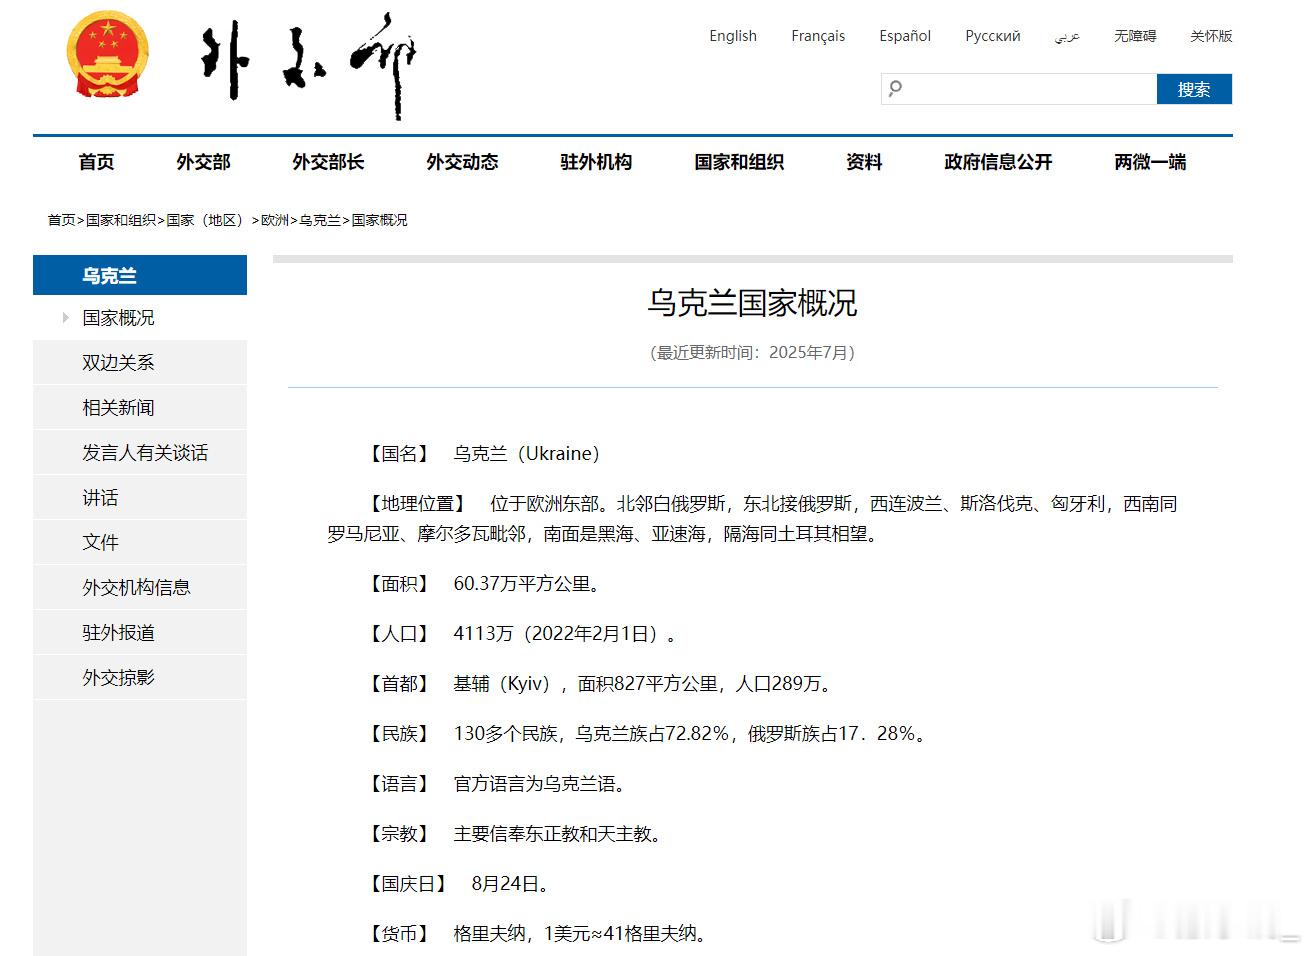1311x956 pixels.
Task: Click 乌克兰 in the breadcrumb
Action: click(320, 220)
